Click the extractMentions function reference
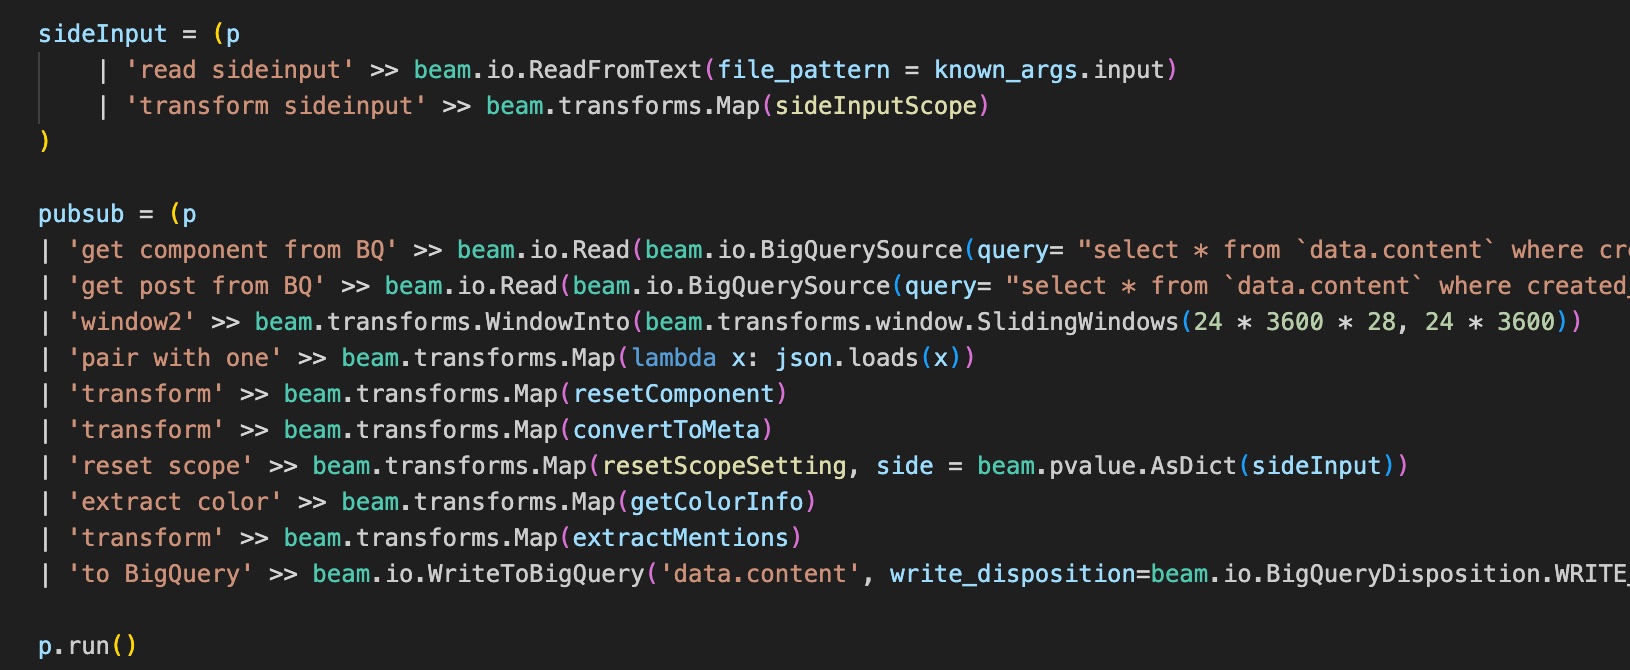The height and width of the screenshot is (670, 1630). pyautogui.click(x=680, y=538)
